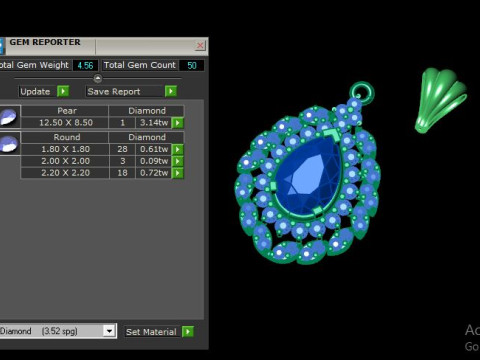Click the count cell showing 18
This screenshot has width=480, height=360.
[x=122, y=173]
